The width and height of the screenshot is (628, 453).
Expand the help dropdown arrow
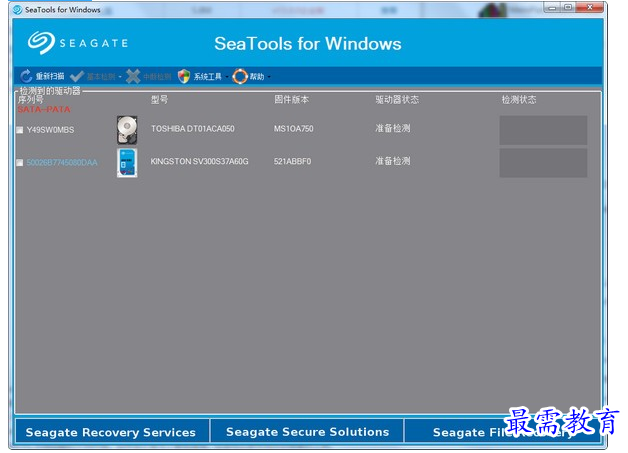(269, 77)
